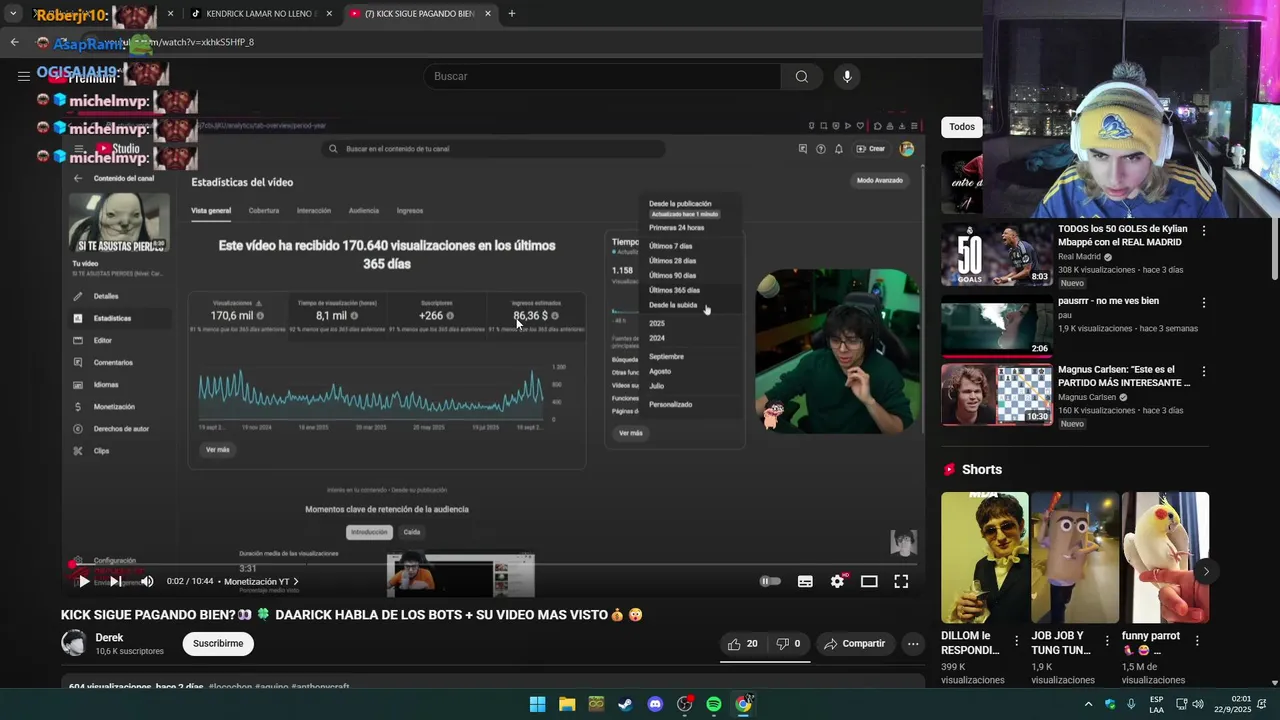This screenshot has height=720, width=1280.
Task: Open the Derek channel name link
Action: 109,638
